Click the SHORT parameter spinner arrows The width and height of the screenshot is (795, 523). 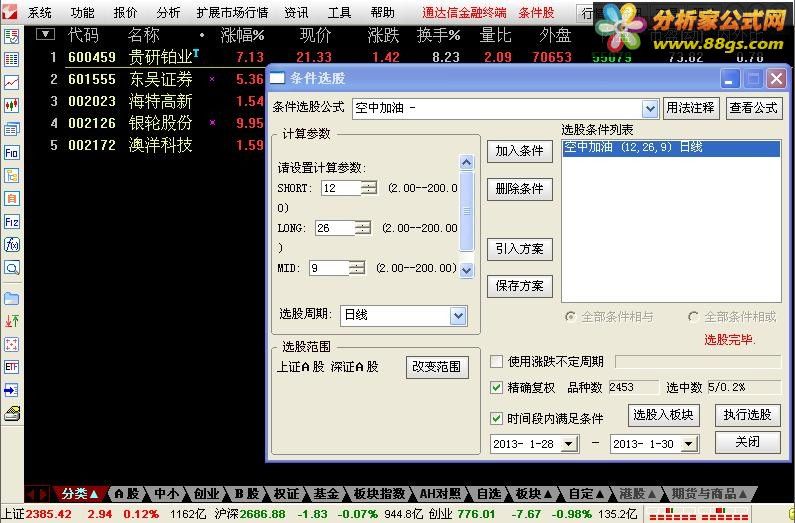coord(369,188)
